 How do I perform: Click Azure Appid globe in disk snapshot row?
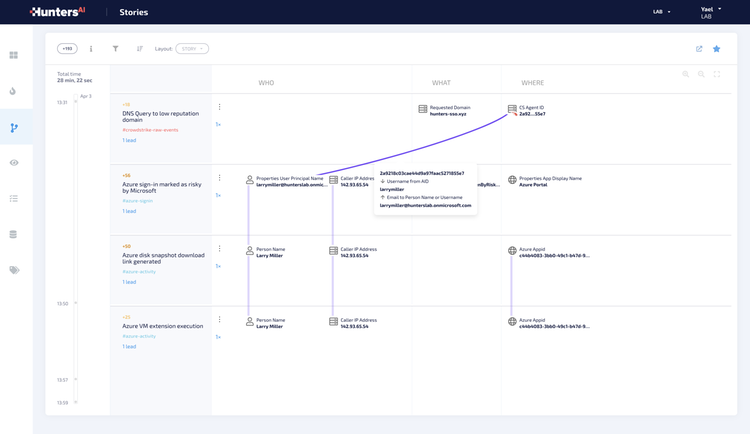[512, 251]
